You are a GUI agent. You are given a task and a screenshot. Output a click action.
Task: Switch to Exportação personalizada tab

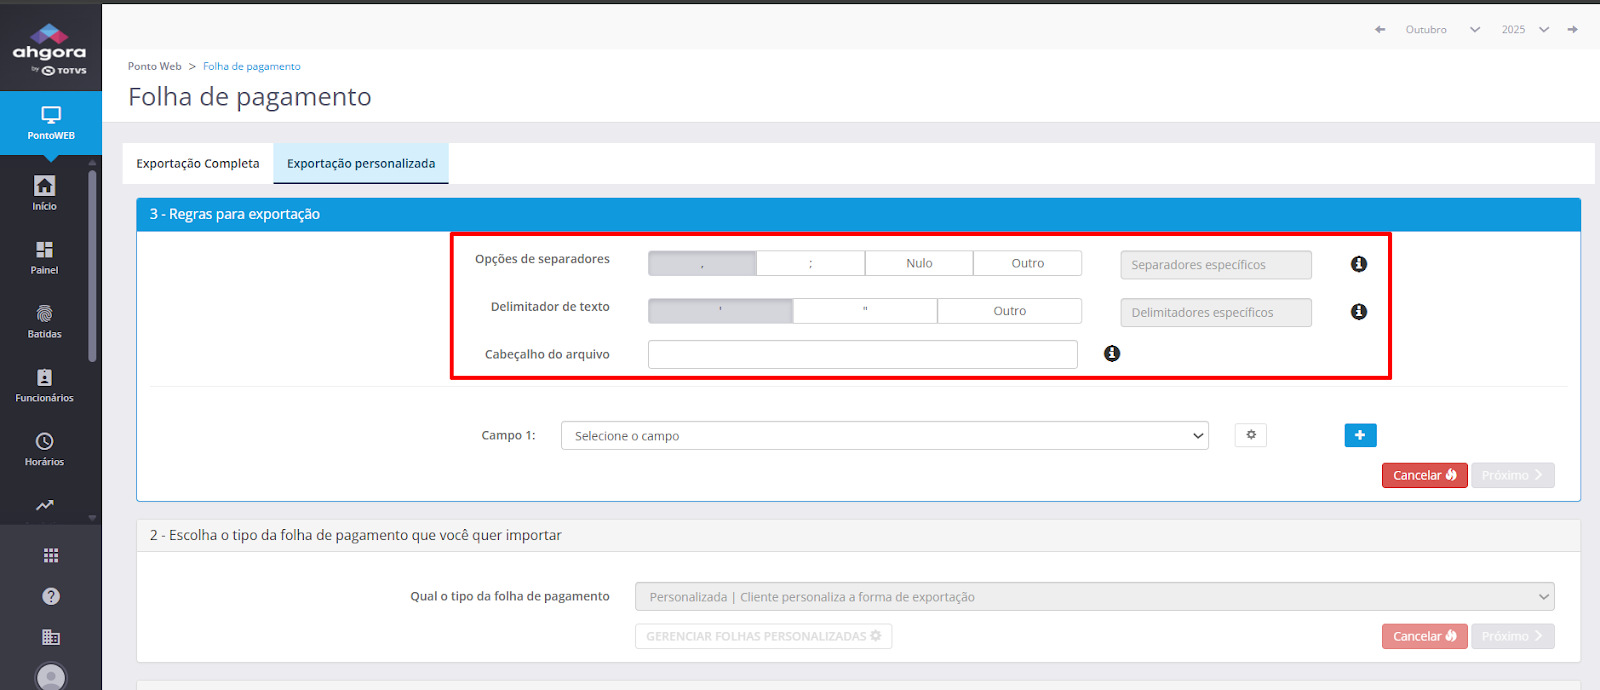point(361,164)
